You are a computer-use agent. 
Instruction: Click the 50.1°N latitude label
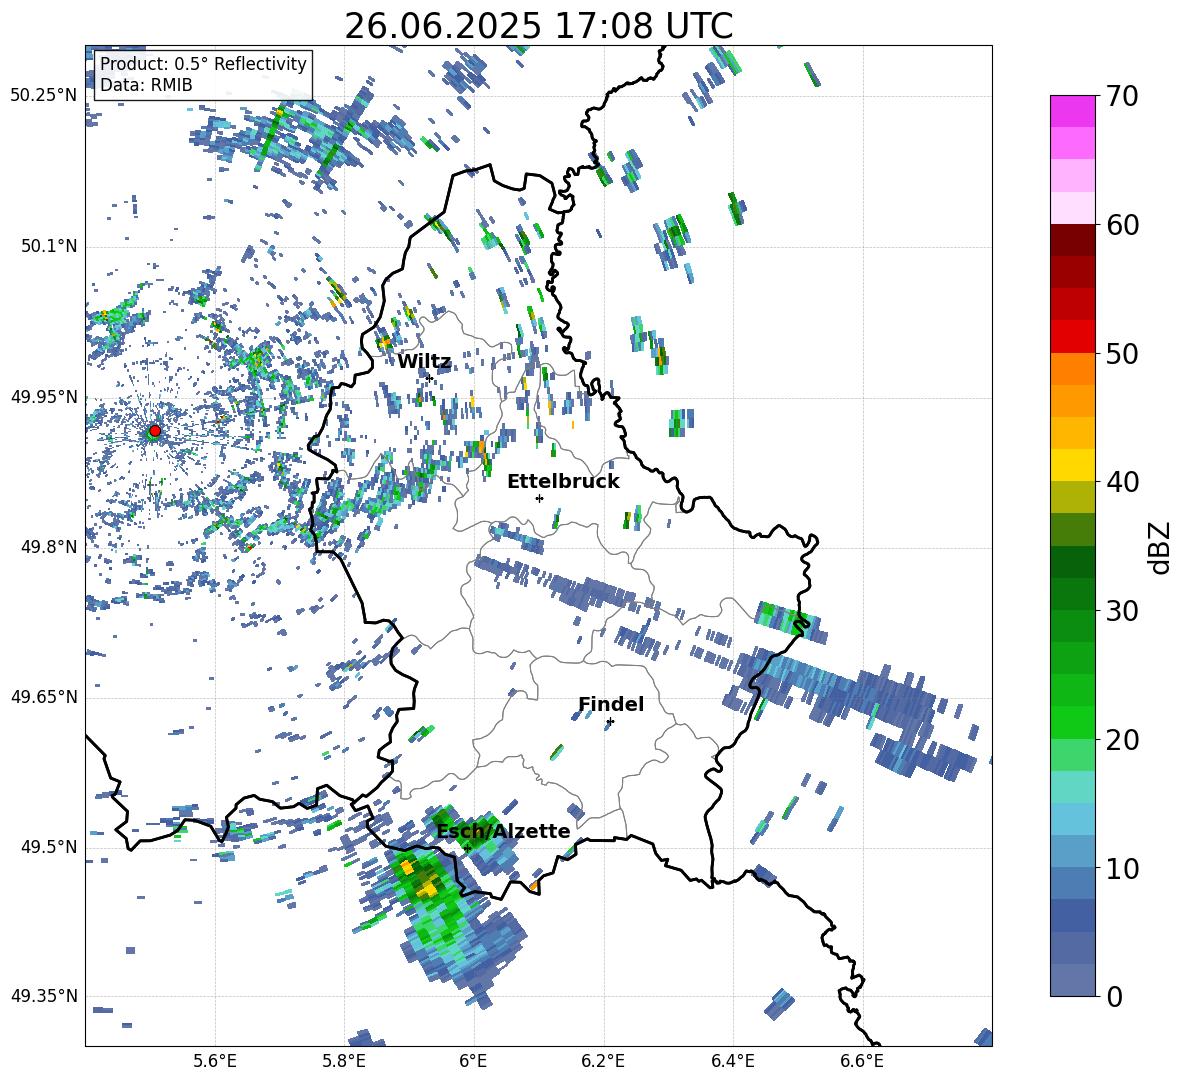(49, 246)
